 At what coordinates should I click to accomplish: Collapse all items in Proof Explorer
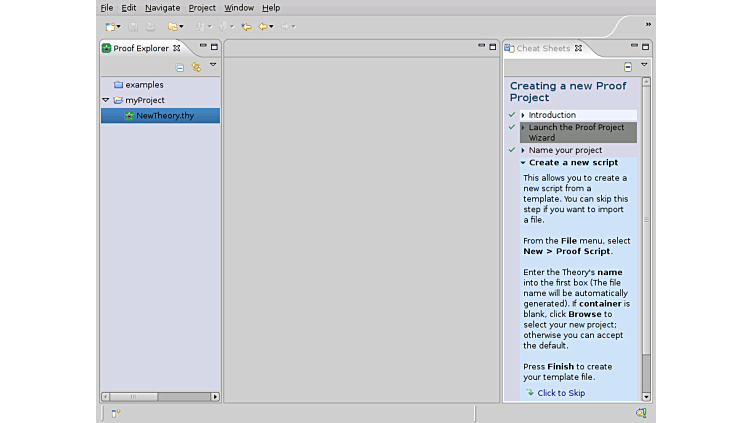[180, 67]
